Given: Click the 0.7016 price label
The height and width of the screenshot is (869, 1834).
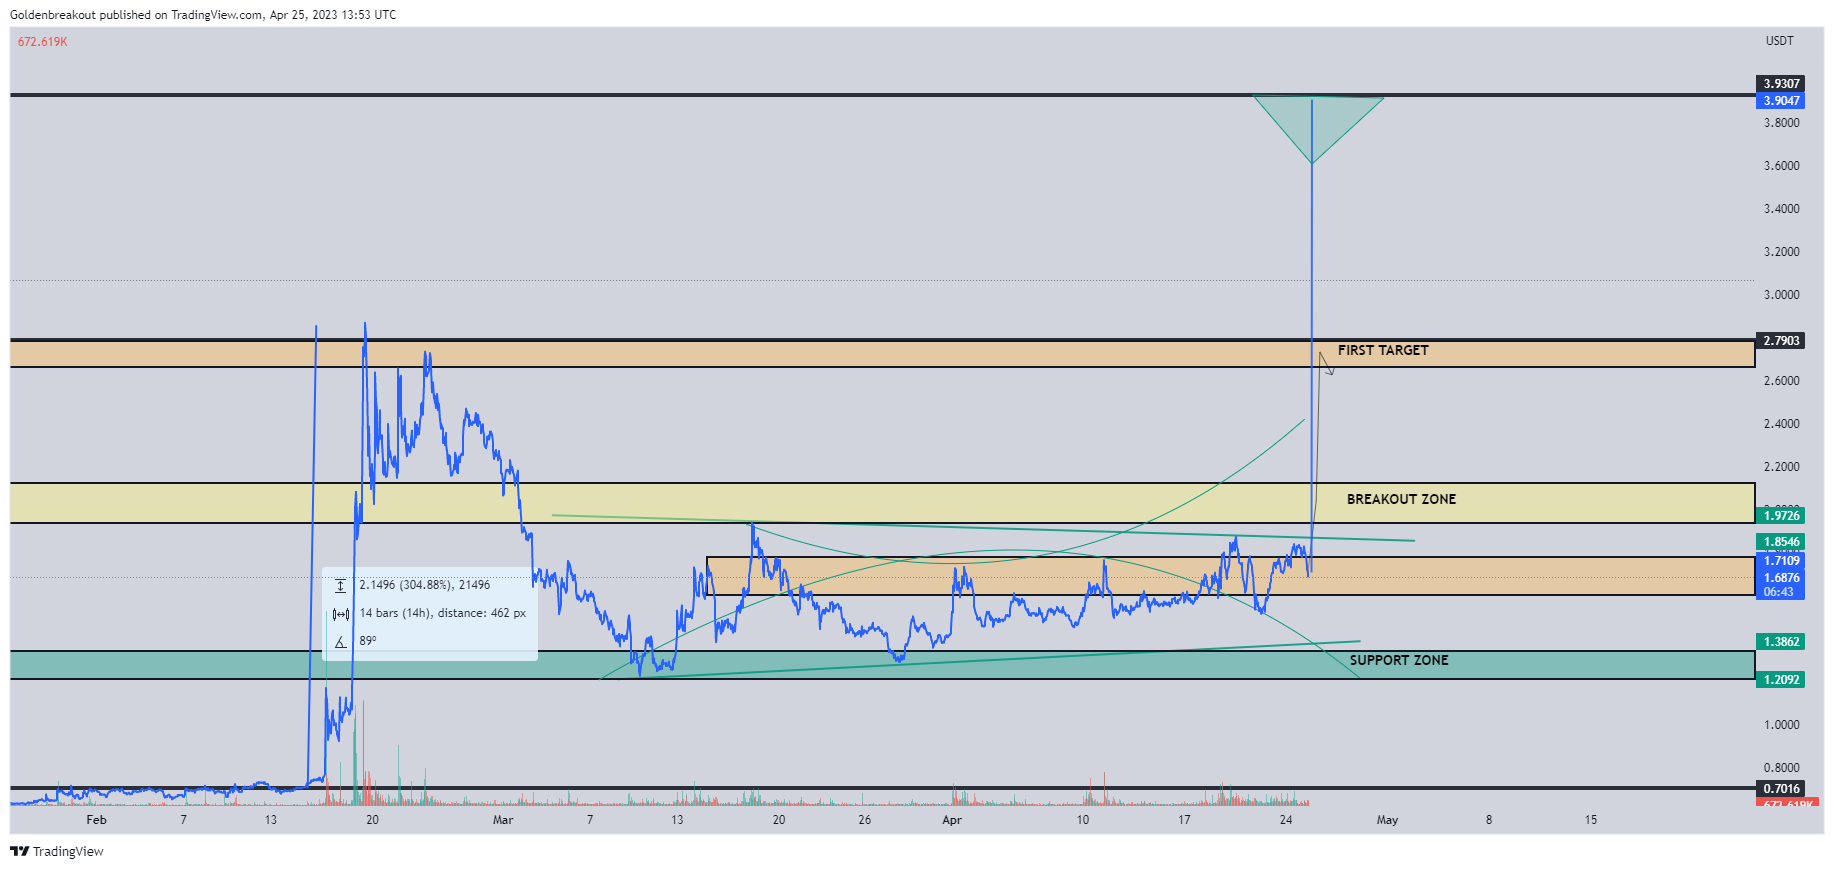Looking at the screenshot, I should [1781, 789].
